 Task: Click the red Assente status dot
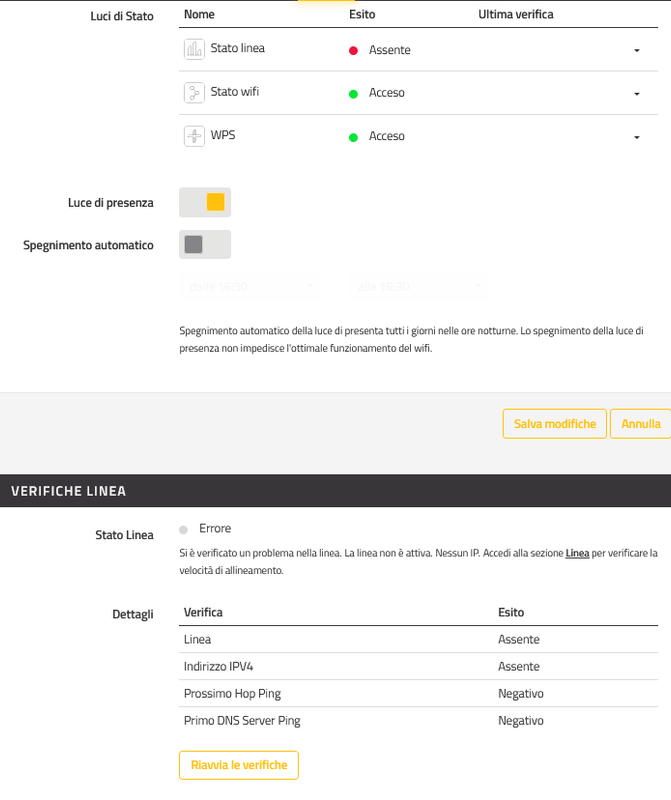click(353, 50)
